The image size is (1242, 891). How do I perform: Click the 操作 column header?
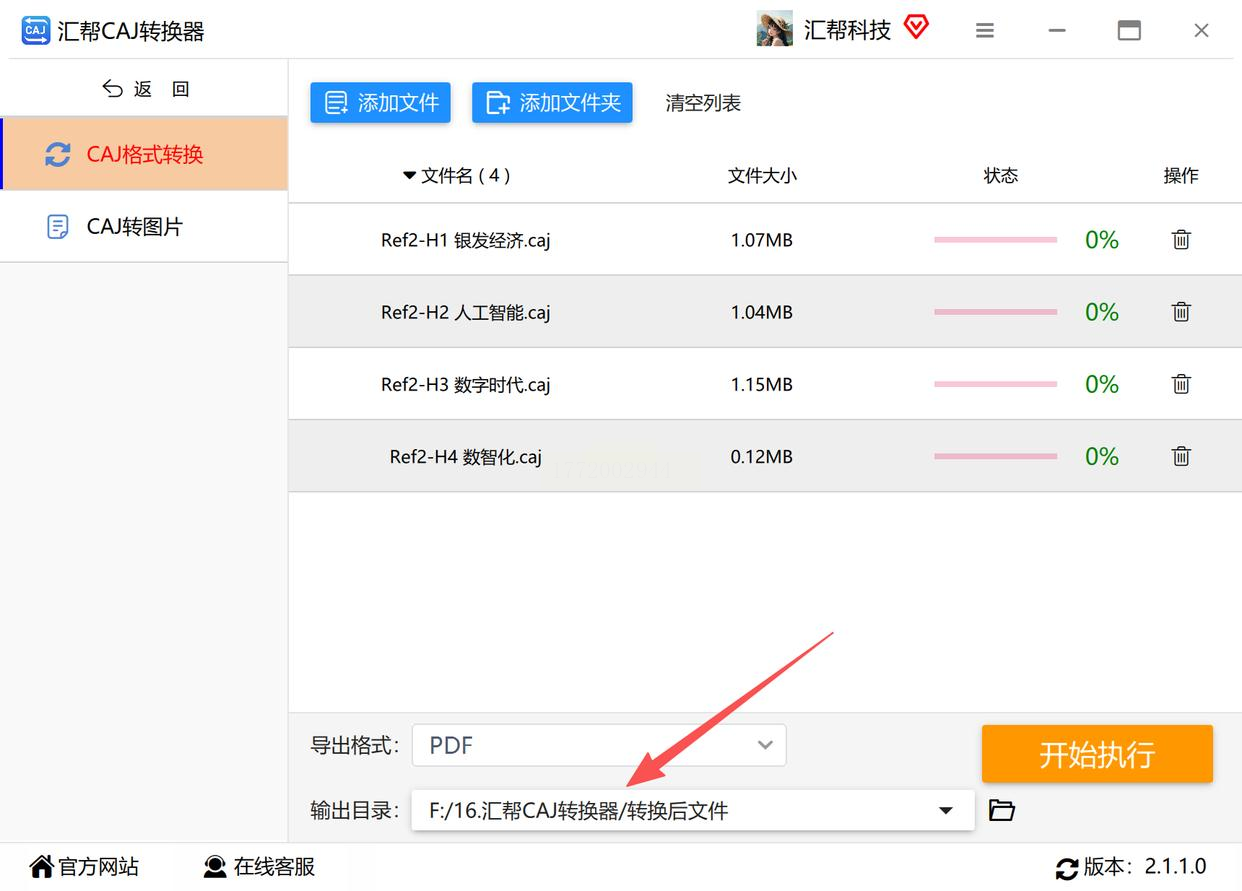[1181, 176]
